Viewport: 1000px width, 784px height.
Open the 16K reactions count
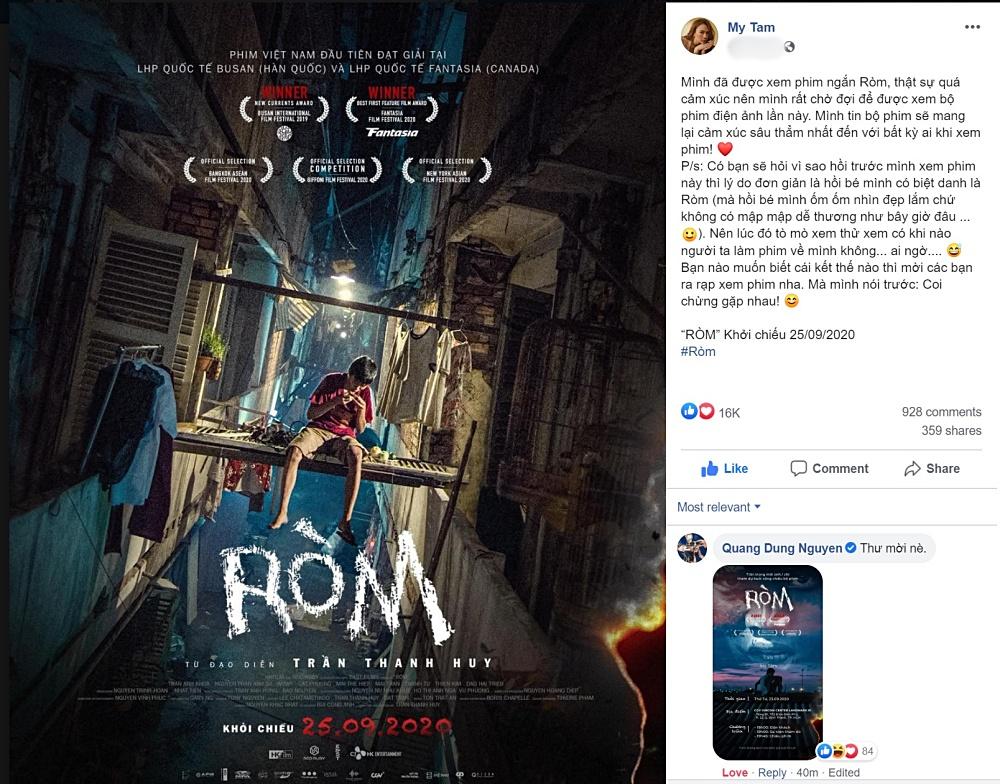(729, 413)
